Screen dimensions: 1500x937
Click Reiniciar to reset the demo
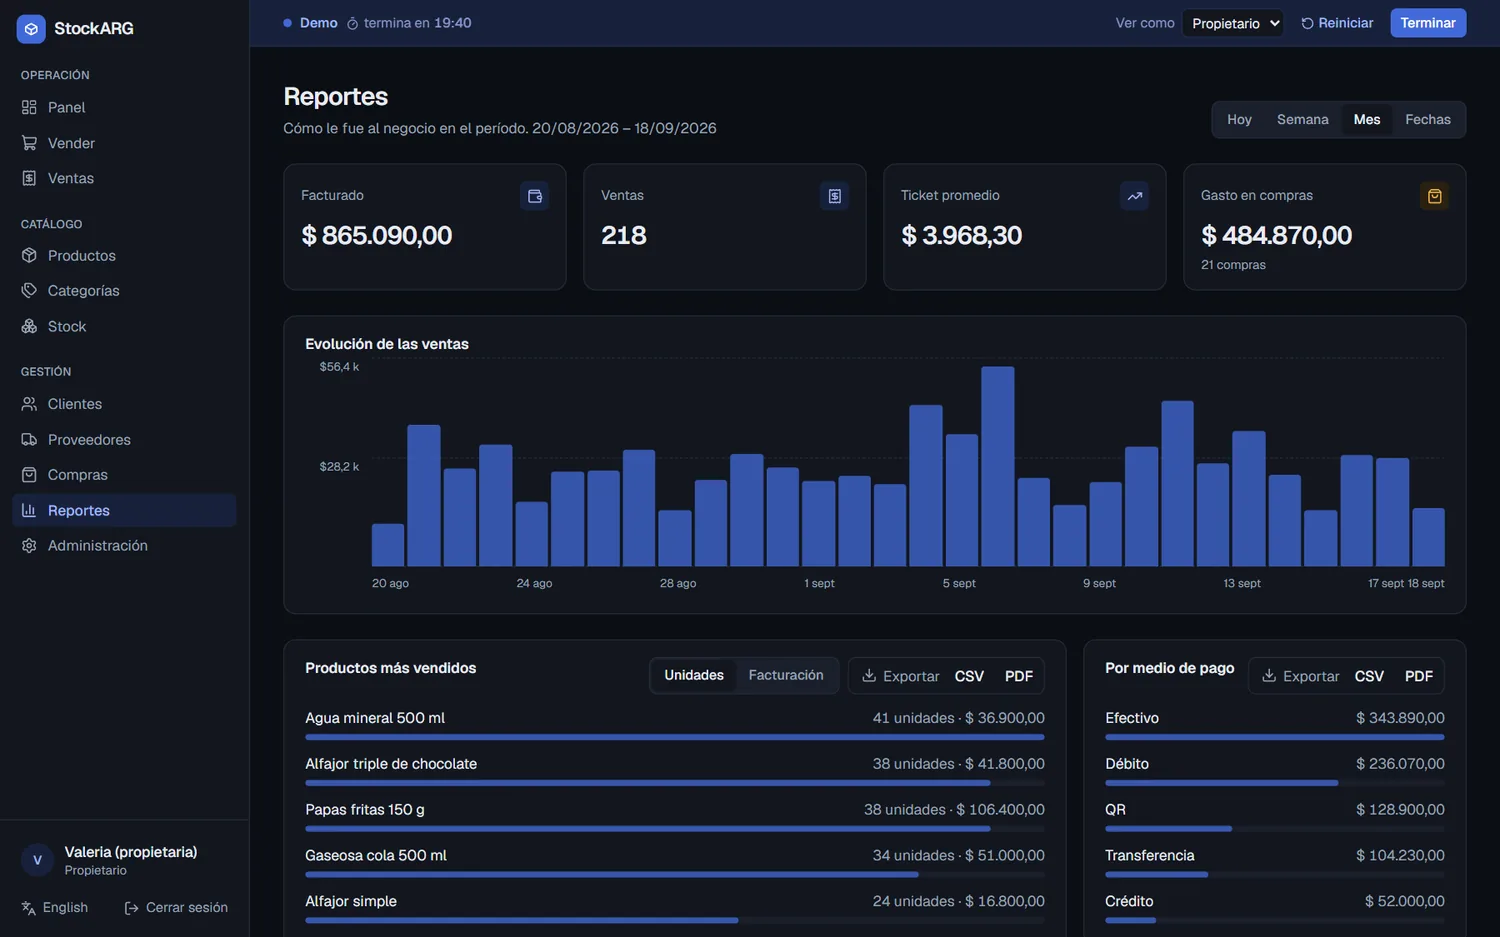pyautogui.click(x=1337, y=23)
